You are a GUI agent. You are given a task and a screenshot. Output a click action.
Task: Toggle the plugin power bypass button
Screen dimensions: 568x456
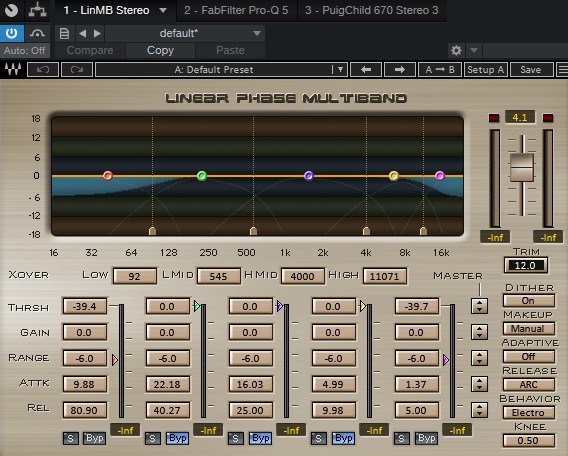click(x=12, y=33)
